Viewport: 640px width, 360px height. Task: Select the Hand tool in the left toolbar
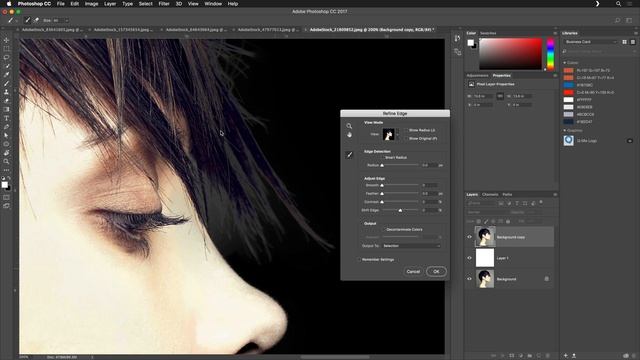6,153
